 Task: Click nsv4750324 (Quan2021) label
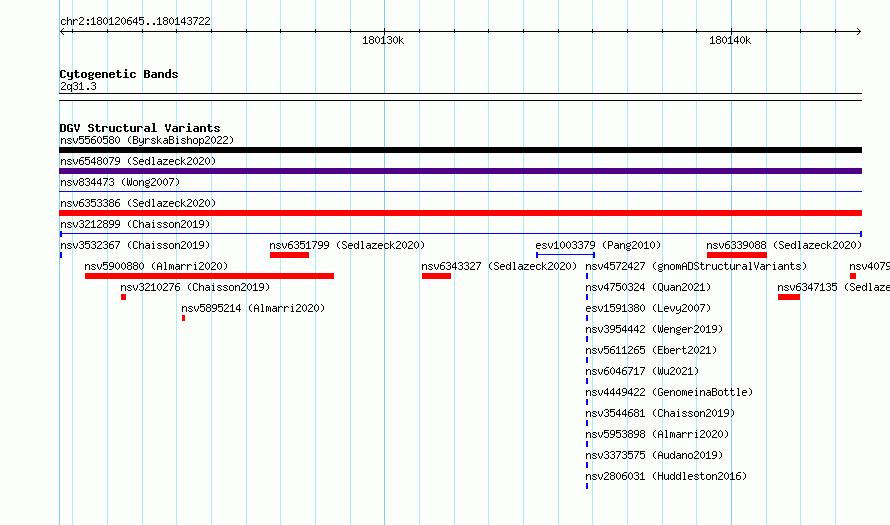pyautogui.click(x=648, y=287)
